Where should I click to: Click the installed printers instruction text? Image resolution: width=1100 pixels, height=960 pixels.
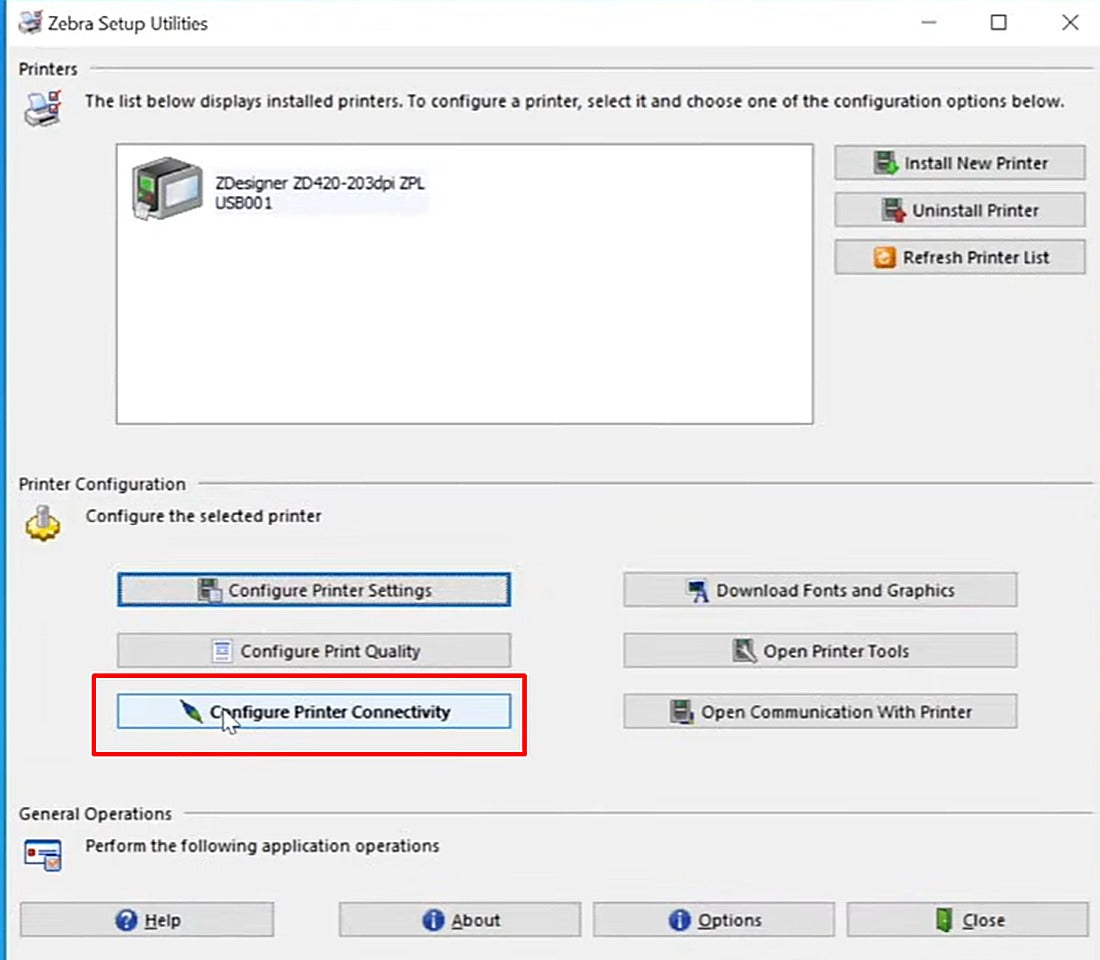click(575, 101)
